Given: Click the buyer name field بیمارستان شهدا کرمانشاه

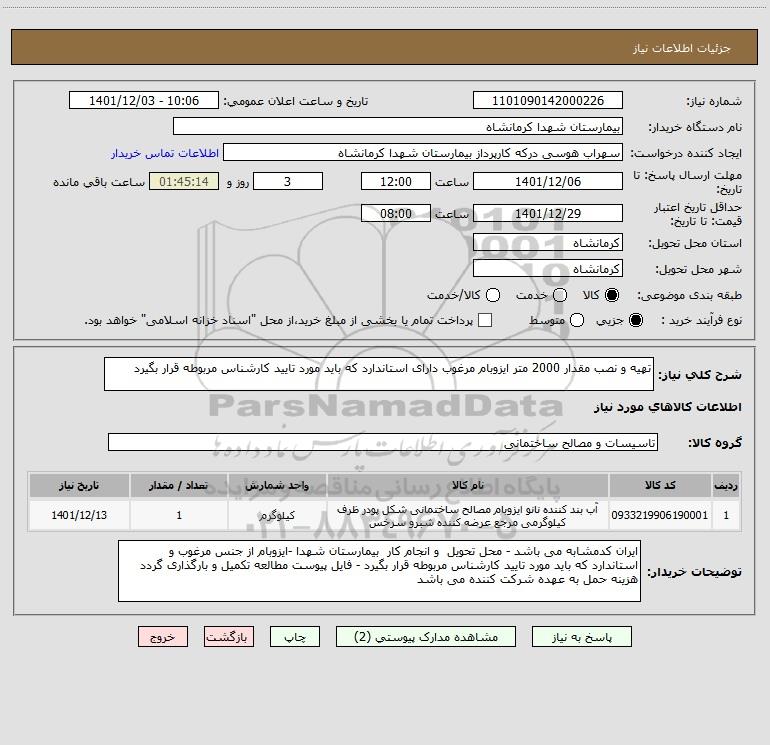Looking at the screenshot, I should 398,126.
